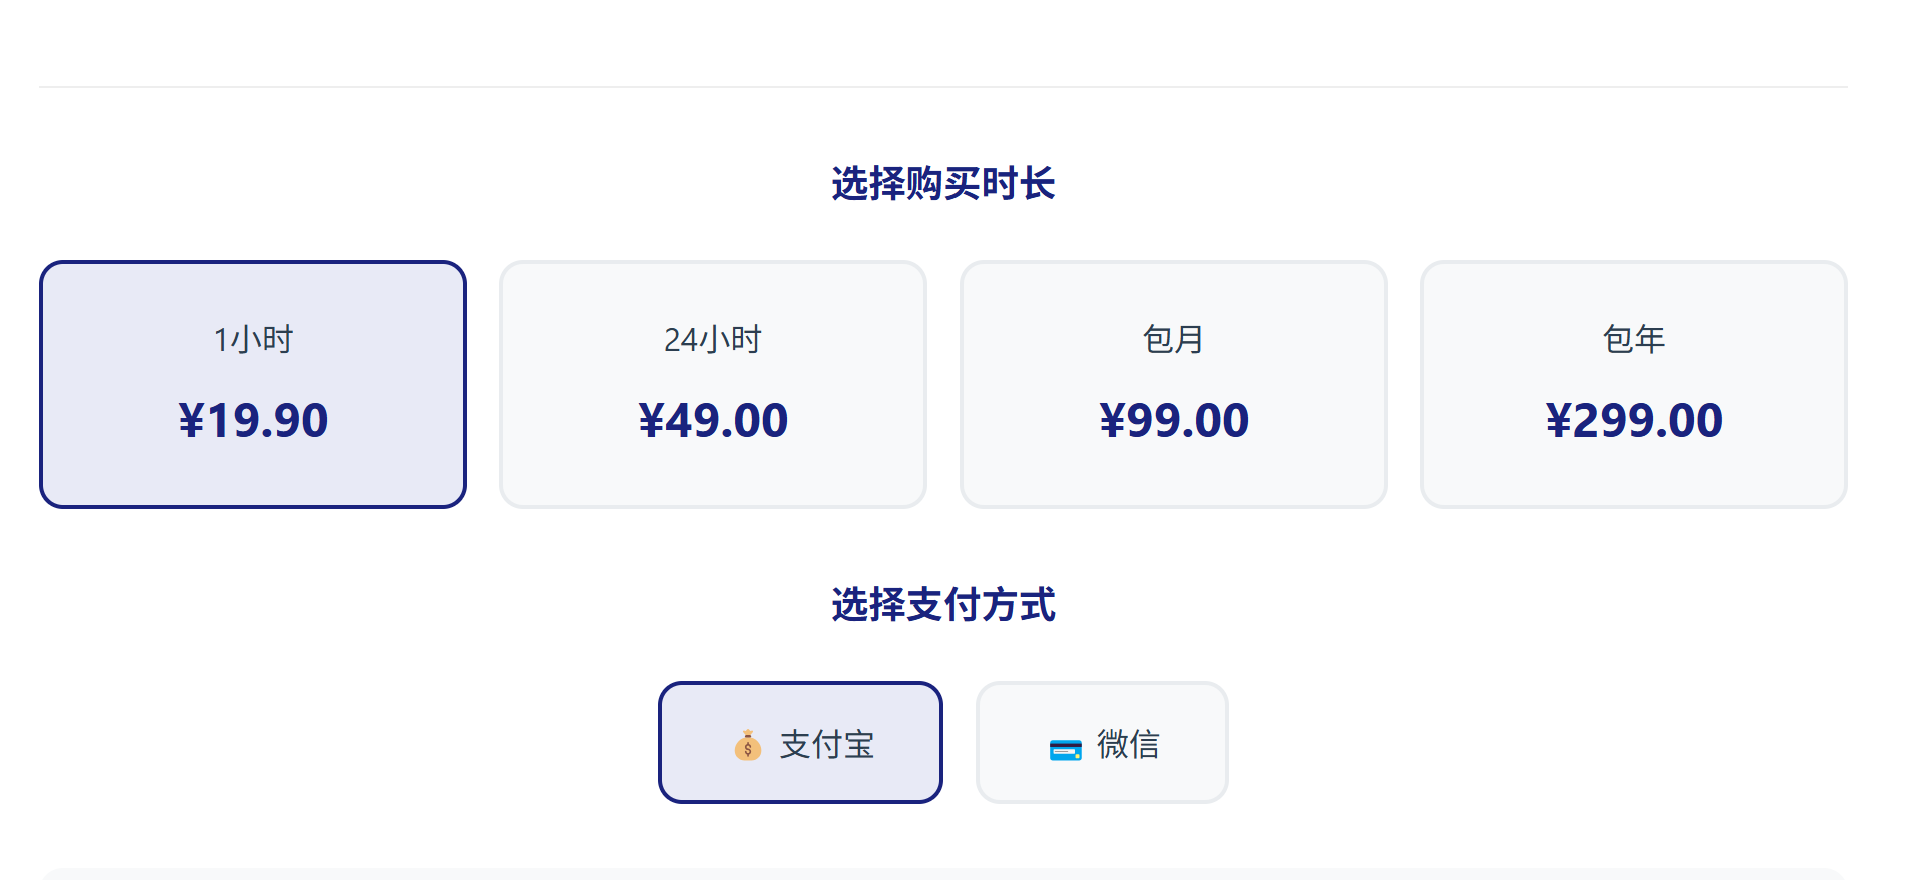The height and width of the screenshot is (880, 1912).
Task: Click the ¥299.00 price text
Action: 1634,420
